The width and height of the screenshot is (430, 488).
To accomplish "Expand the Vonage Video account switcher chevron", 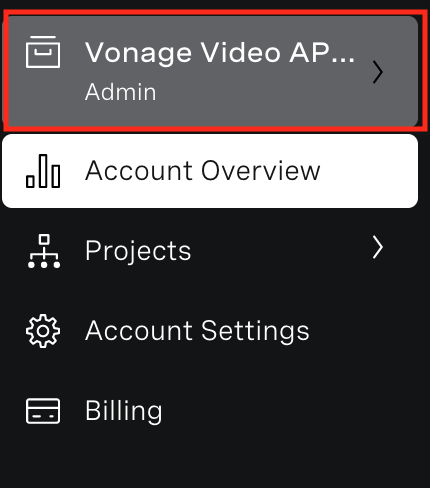I will (x=378, y=72).
